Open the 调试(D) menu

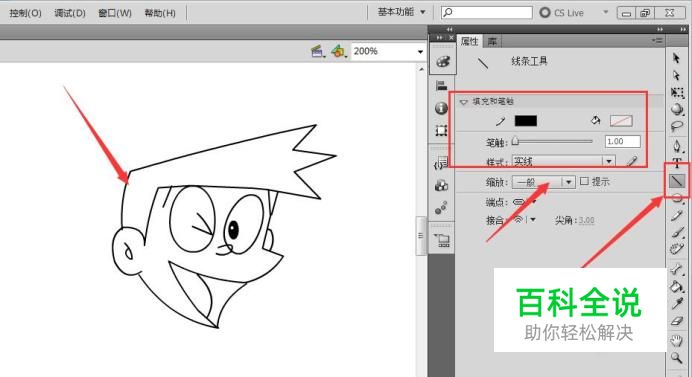tap(70, 13)
